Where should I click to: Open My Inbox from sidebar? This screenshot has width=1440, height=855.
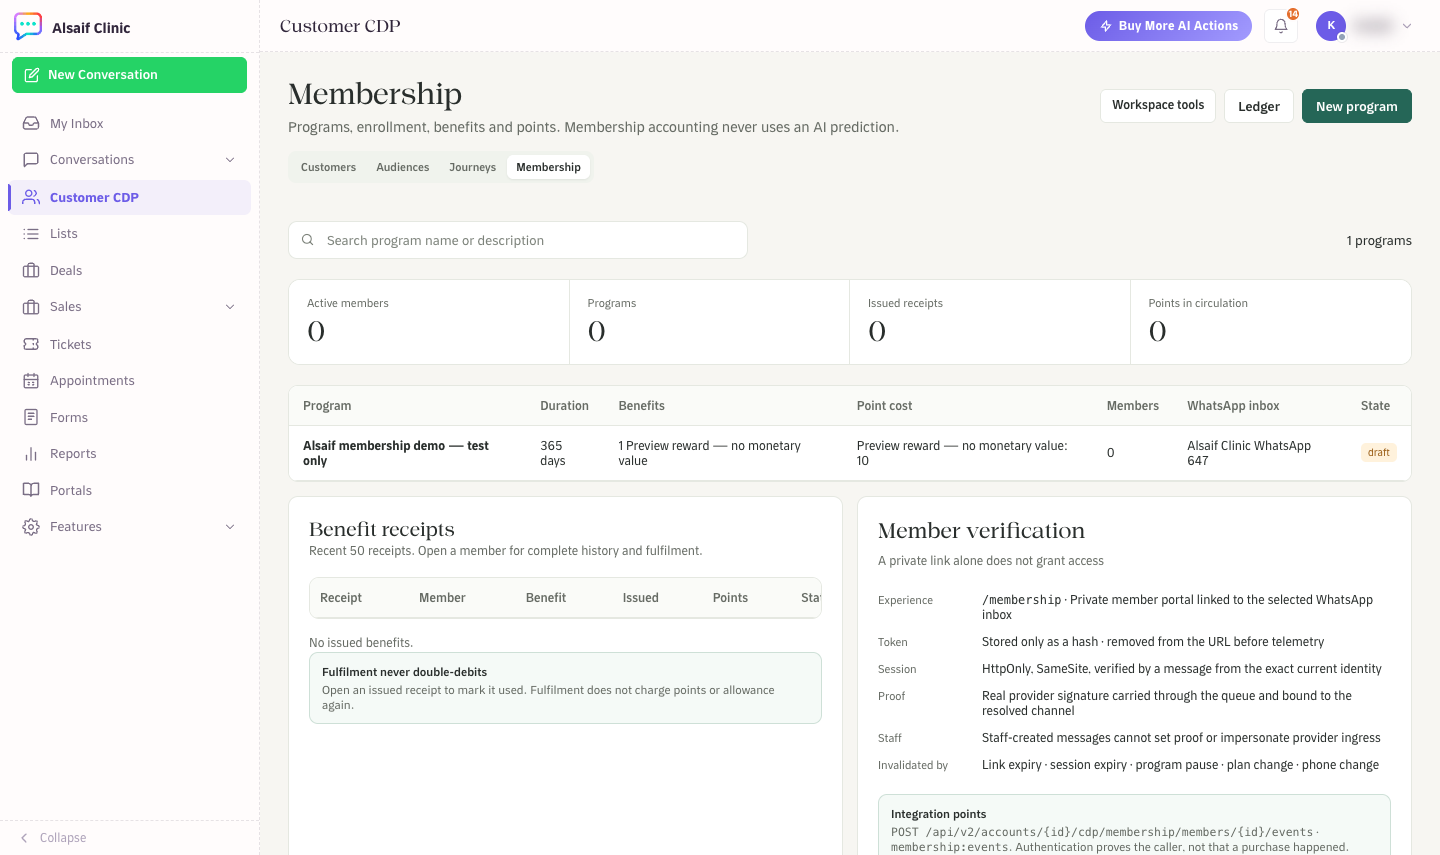click(130, 123)
